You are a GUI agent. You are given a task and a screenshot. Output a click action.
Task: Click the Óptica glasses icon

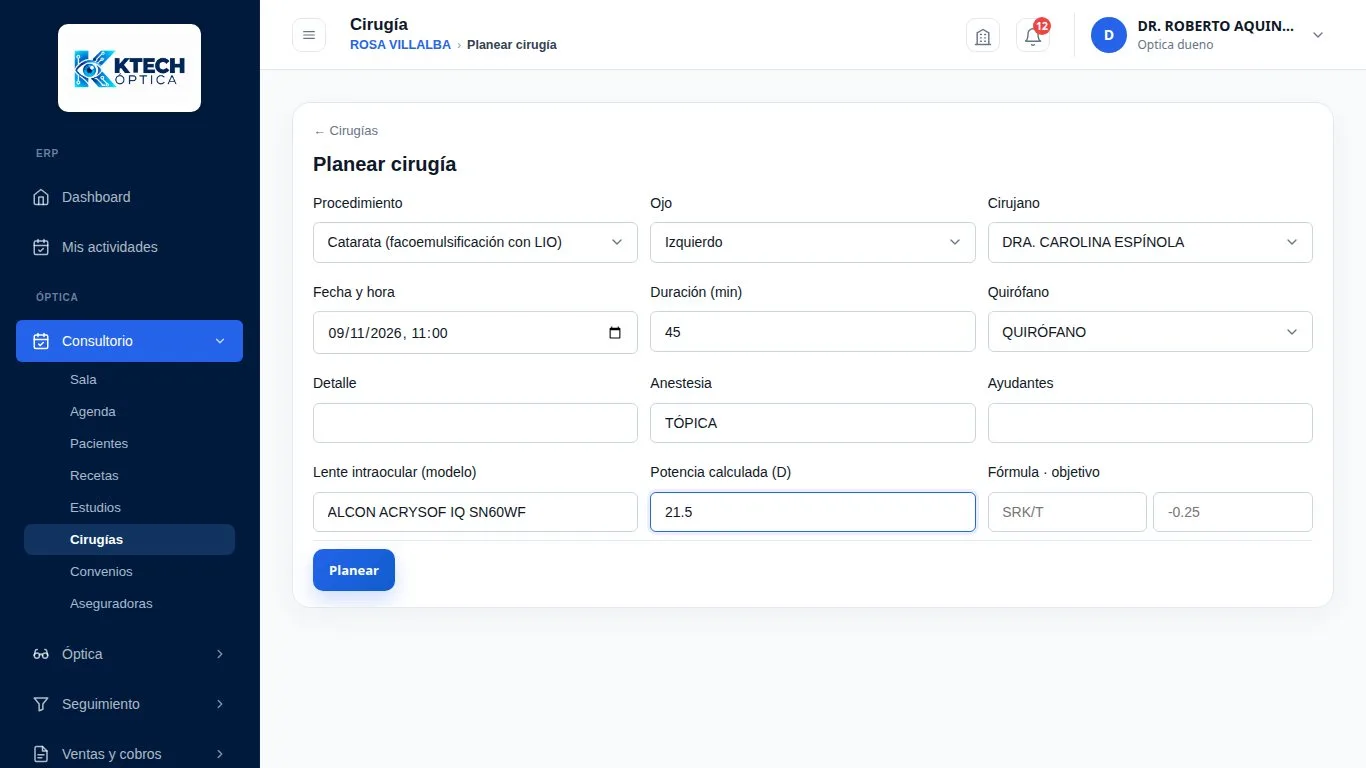41,654
